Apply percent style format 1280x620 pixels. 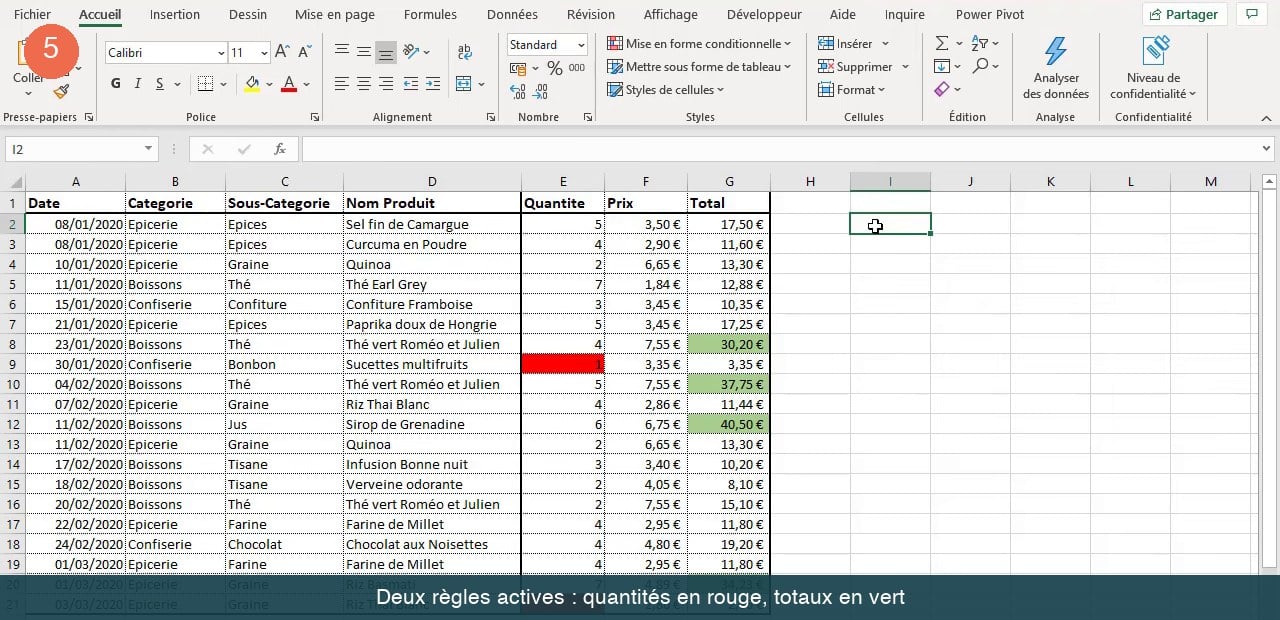pyautogui.click(x=554, y=68)
